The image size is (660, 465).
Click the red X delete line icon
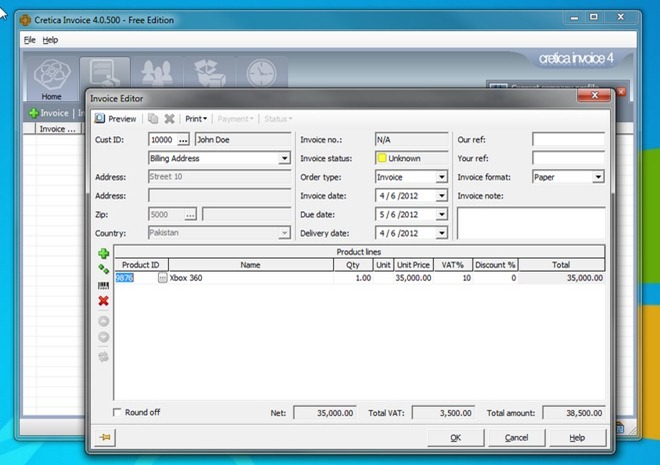[104, 301]
